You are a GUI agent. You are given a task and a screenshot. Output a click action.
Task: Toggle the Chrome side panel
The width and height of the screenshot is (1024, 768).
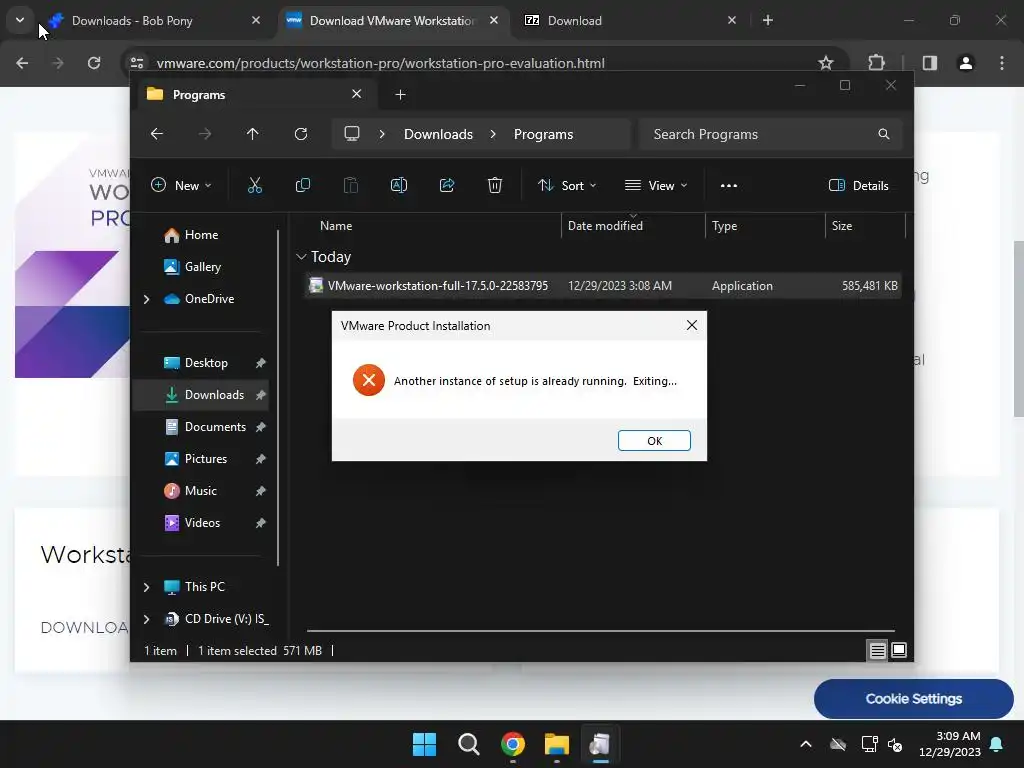pyautogui.click(x=930, y=63)
